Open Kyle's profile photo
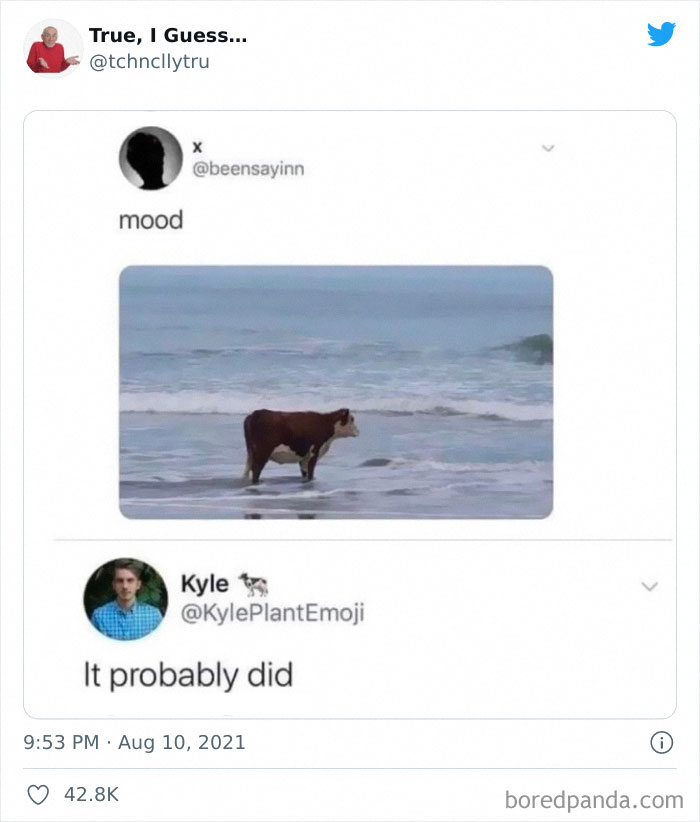This screenshot has height=822, width=700. 126,599
